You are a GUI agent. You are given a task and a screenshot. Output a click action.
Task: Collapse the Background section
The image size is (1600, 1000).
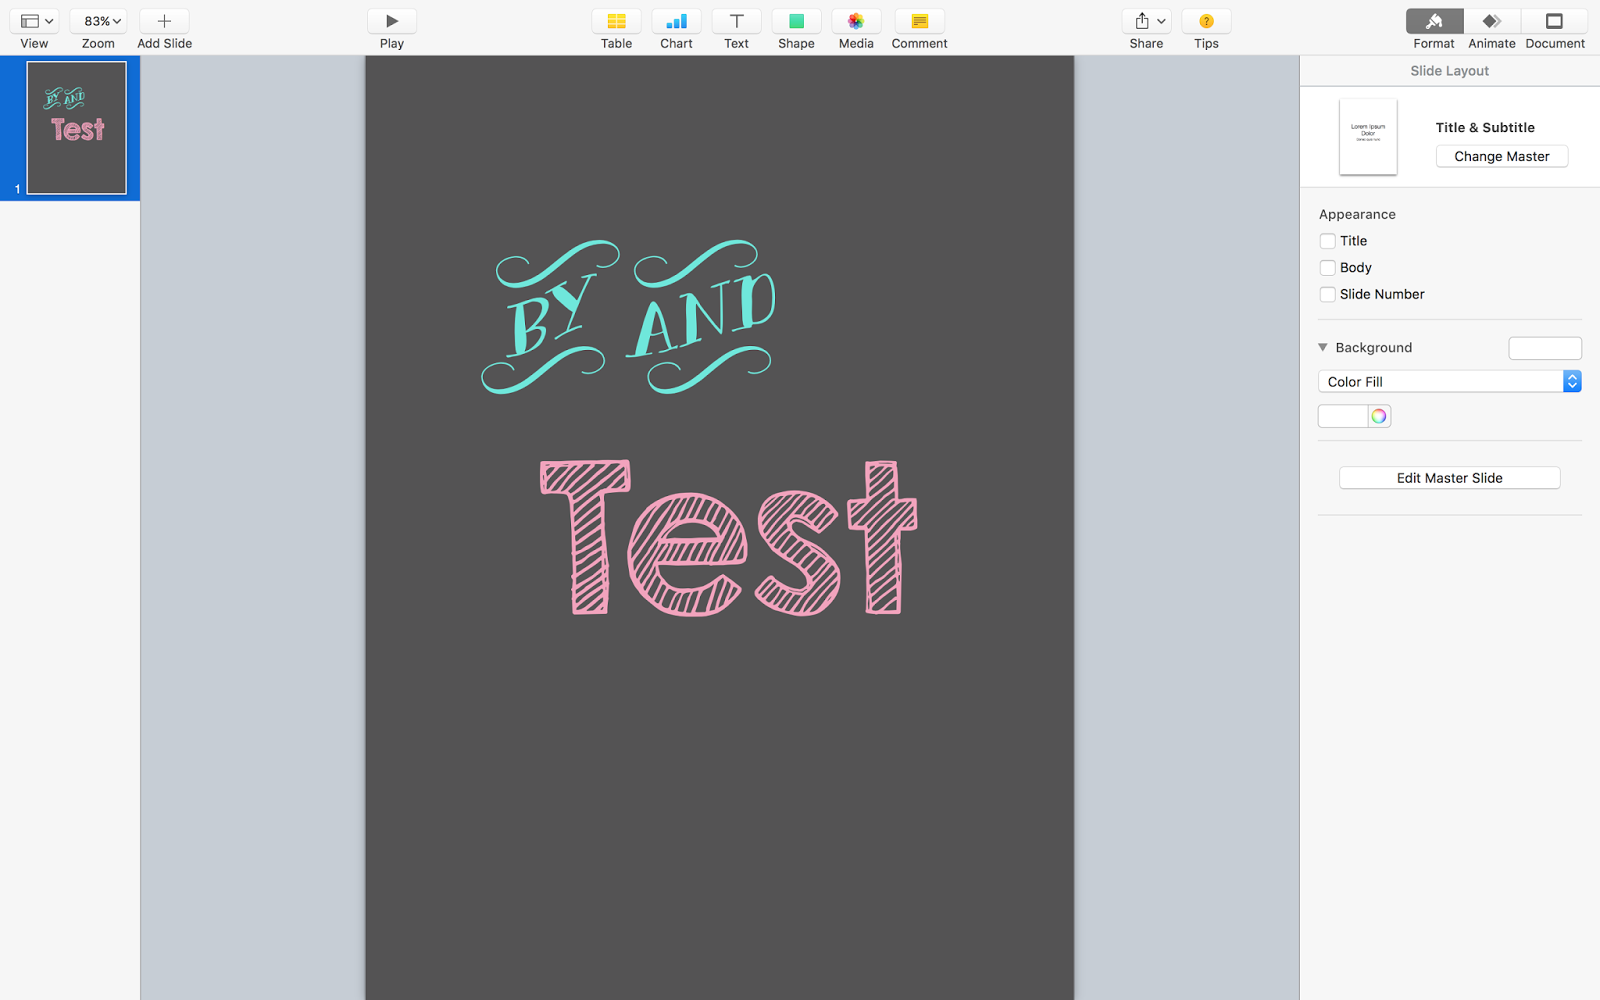[1322, 347]
